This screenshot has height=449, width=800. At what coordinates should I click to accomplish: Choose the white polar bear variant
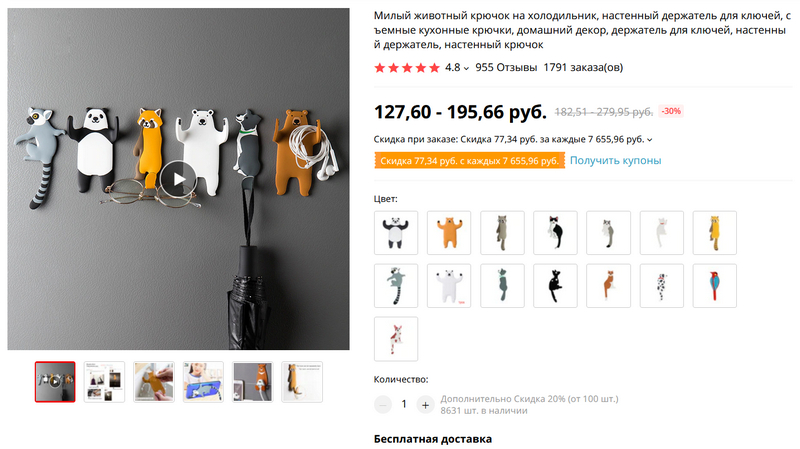click(x=449, y=286)
